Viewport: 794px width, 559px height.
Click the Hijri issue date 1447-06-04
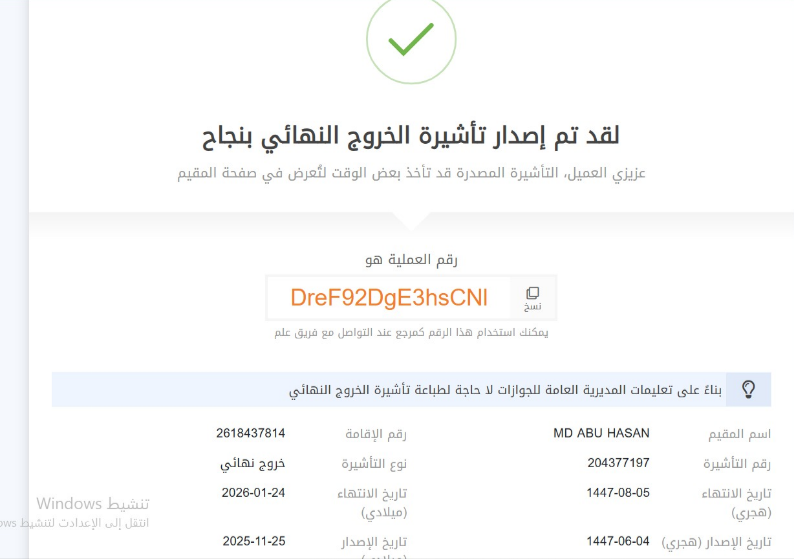pyautogui.click(x=618, y=541)
